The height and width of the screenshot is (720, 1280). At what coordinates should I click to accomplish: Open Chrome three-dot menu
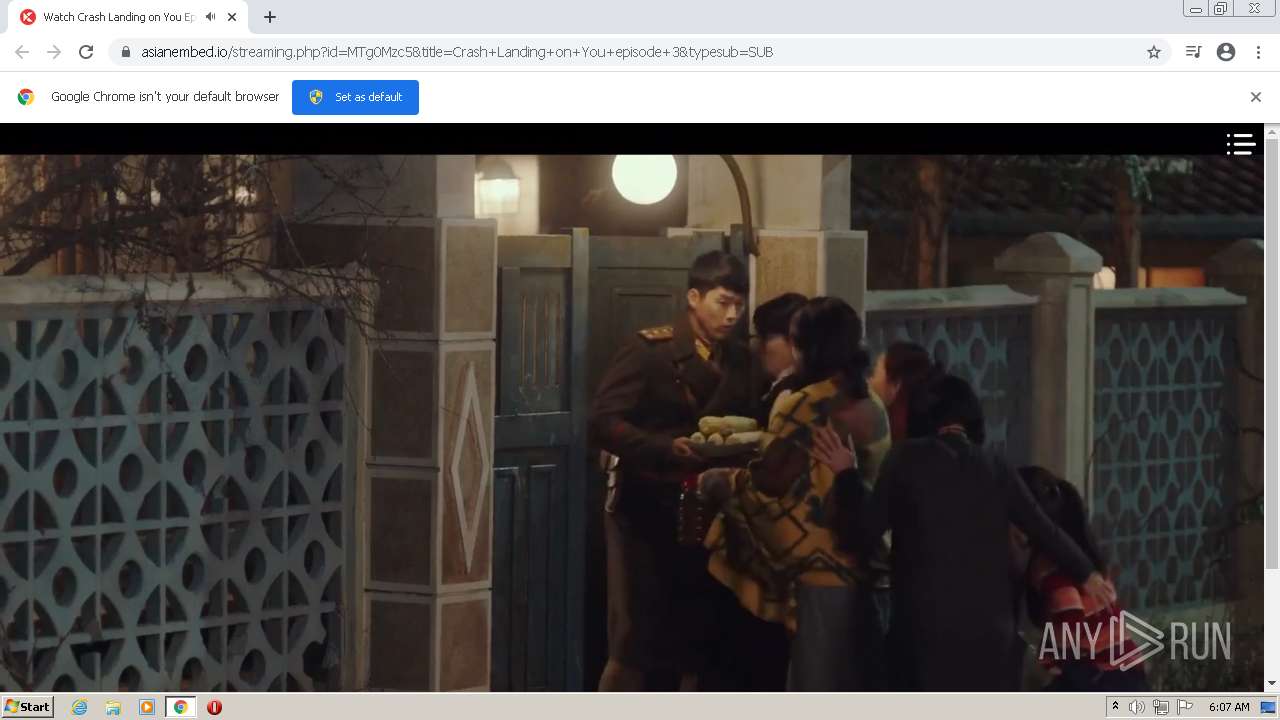[1259, 52]
